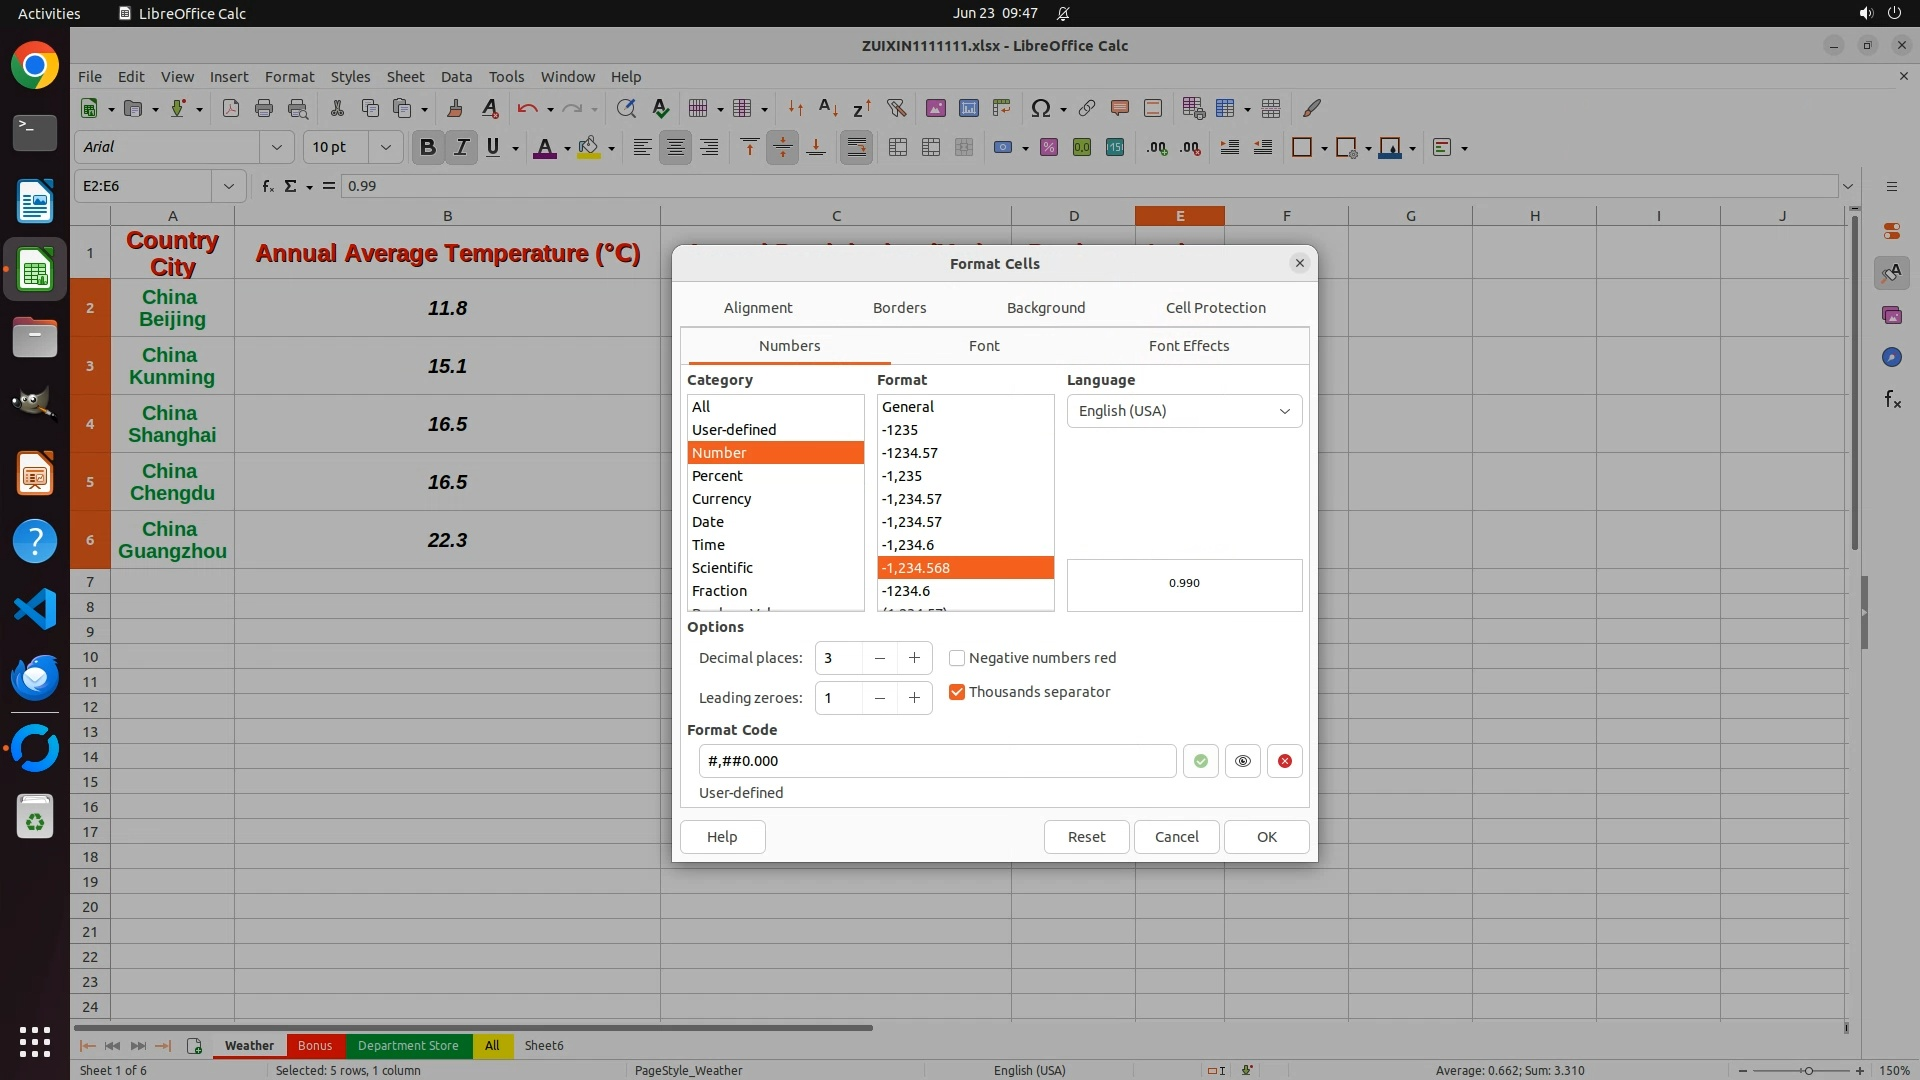The image size is (1920, 1080).
Task: Click the Format as Percent icon
Action: pos(1048,148)
